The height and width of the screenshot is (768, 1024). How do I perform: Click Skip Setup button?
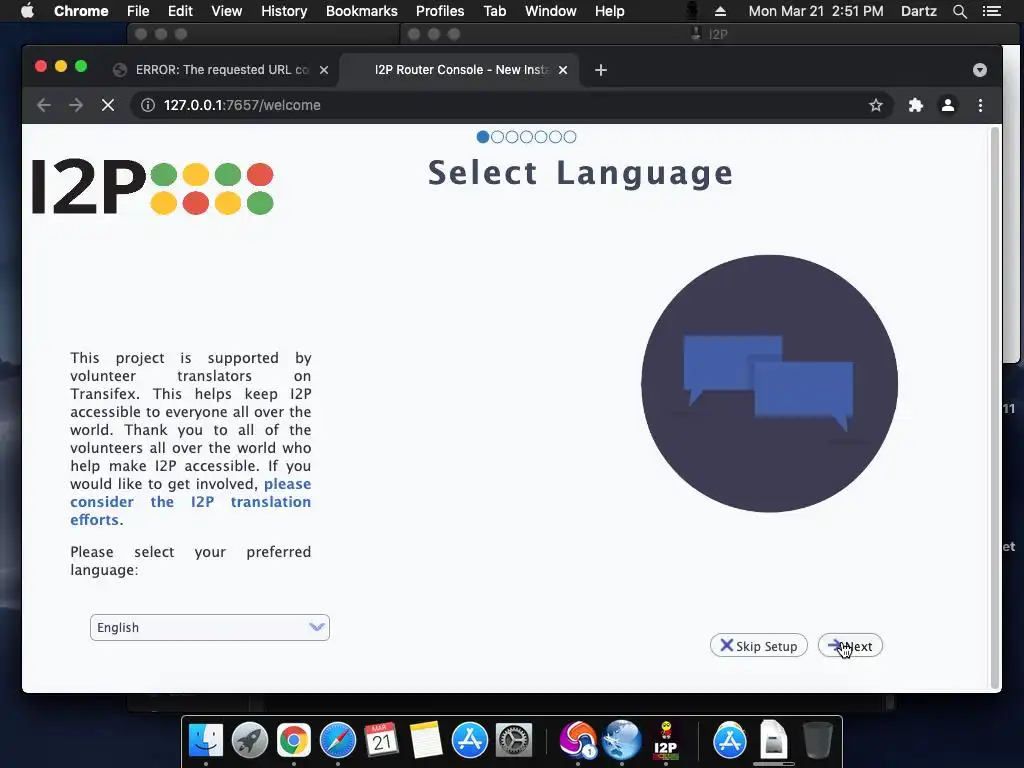(759, 646)
